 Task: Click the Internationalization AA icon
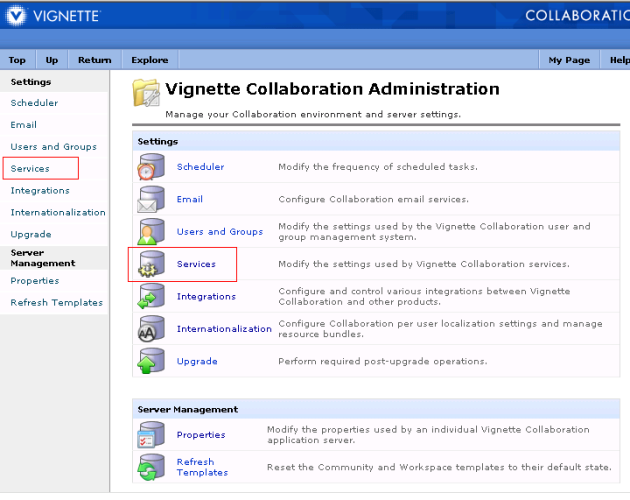151,329
